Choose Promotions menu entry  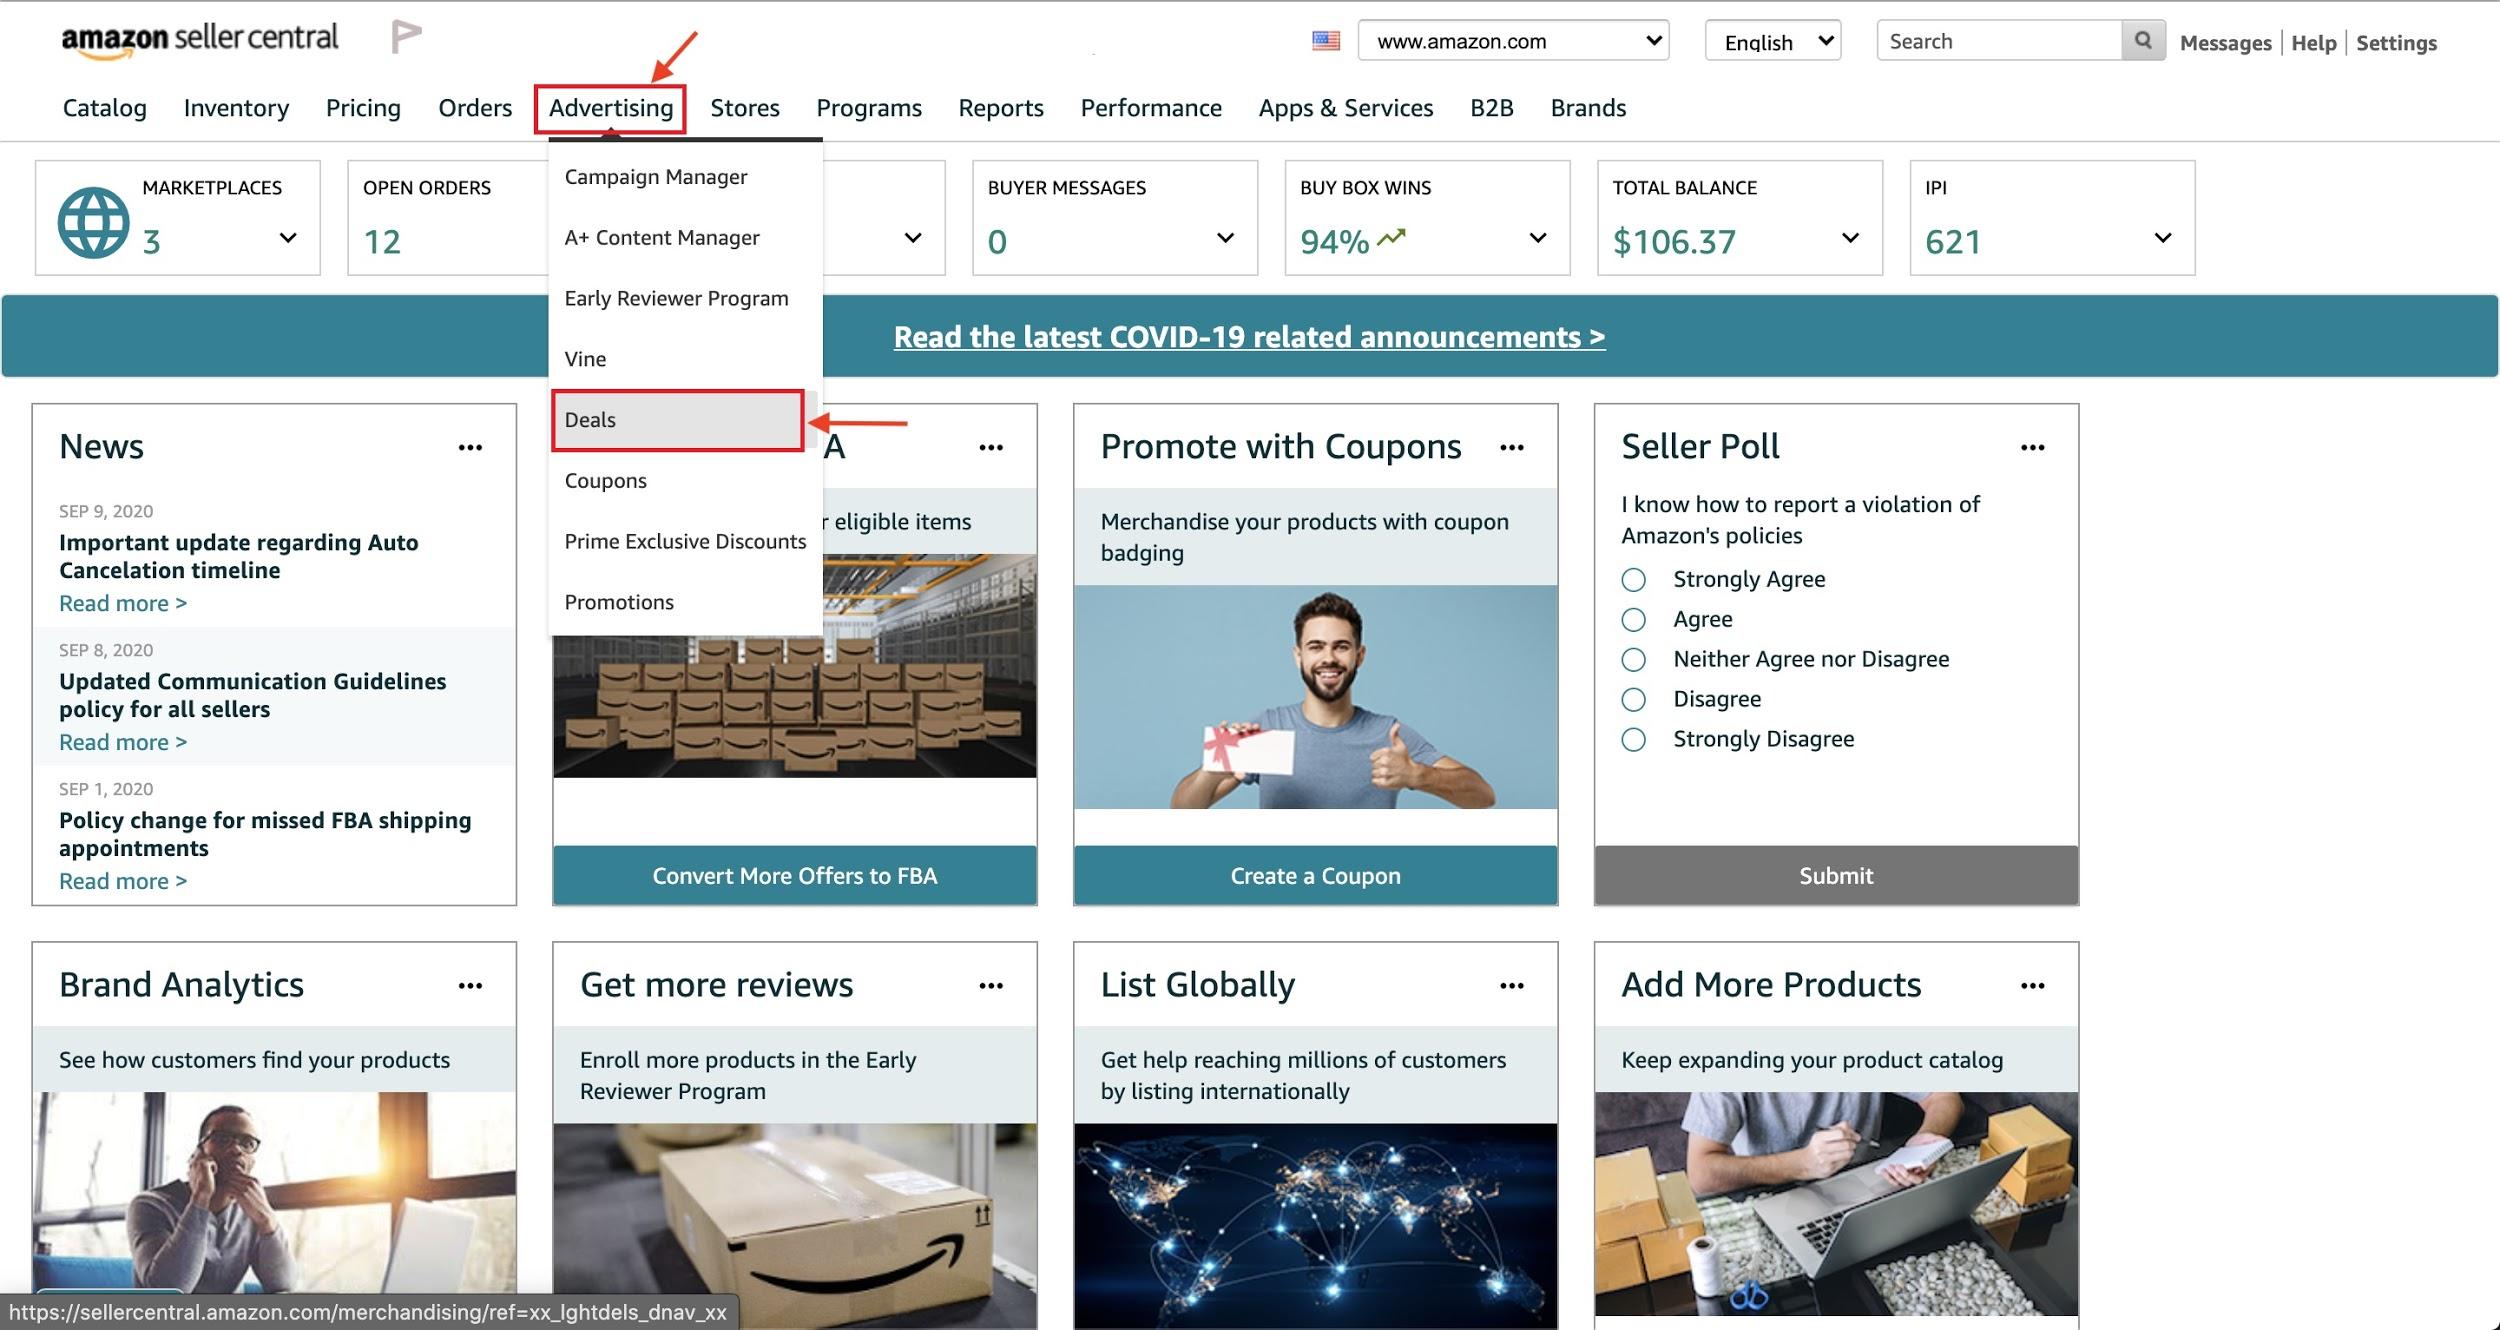pos(619,603)
